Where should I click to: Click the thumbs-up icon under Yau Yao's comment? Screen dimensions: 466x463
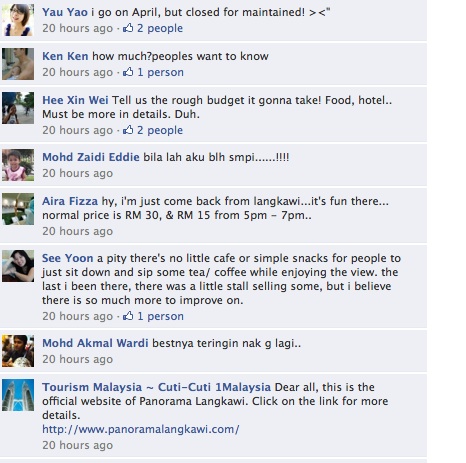[x=128, y=28]
